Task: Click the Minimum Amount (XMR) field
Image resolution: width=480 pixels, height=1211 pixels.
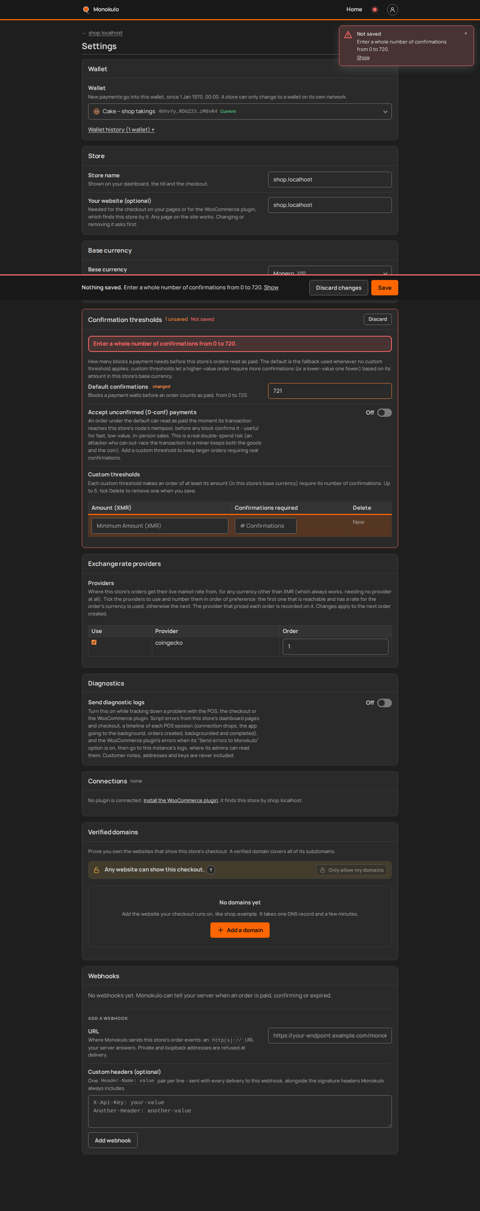Action: click(160, 525)
